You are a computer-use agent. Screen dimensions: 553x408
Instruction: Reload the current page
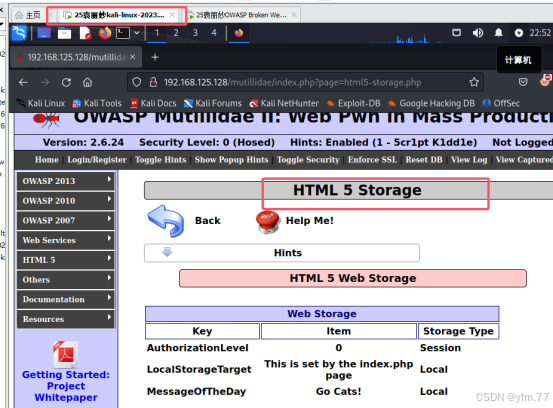pos(66,83)
